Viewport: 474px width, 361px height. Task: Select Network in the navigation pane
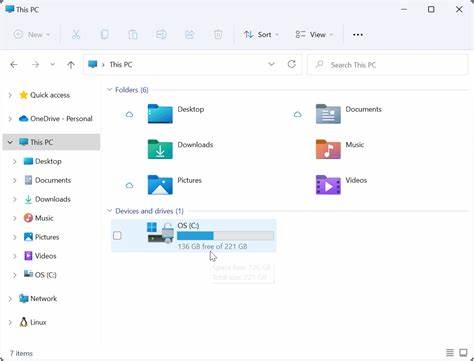43,298
